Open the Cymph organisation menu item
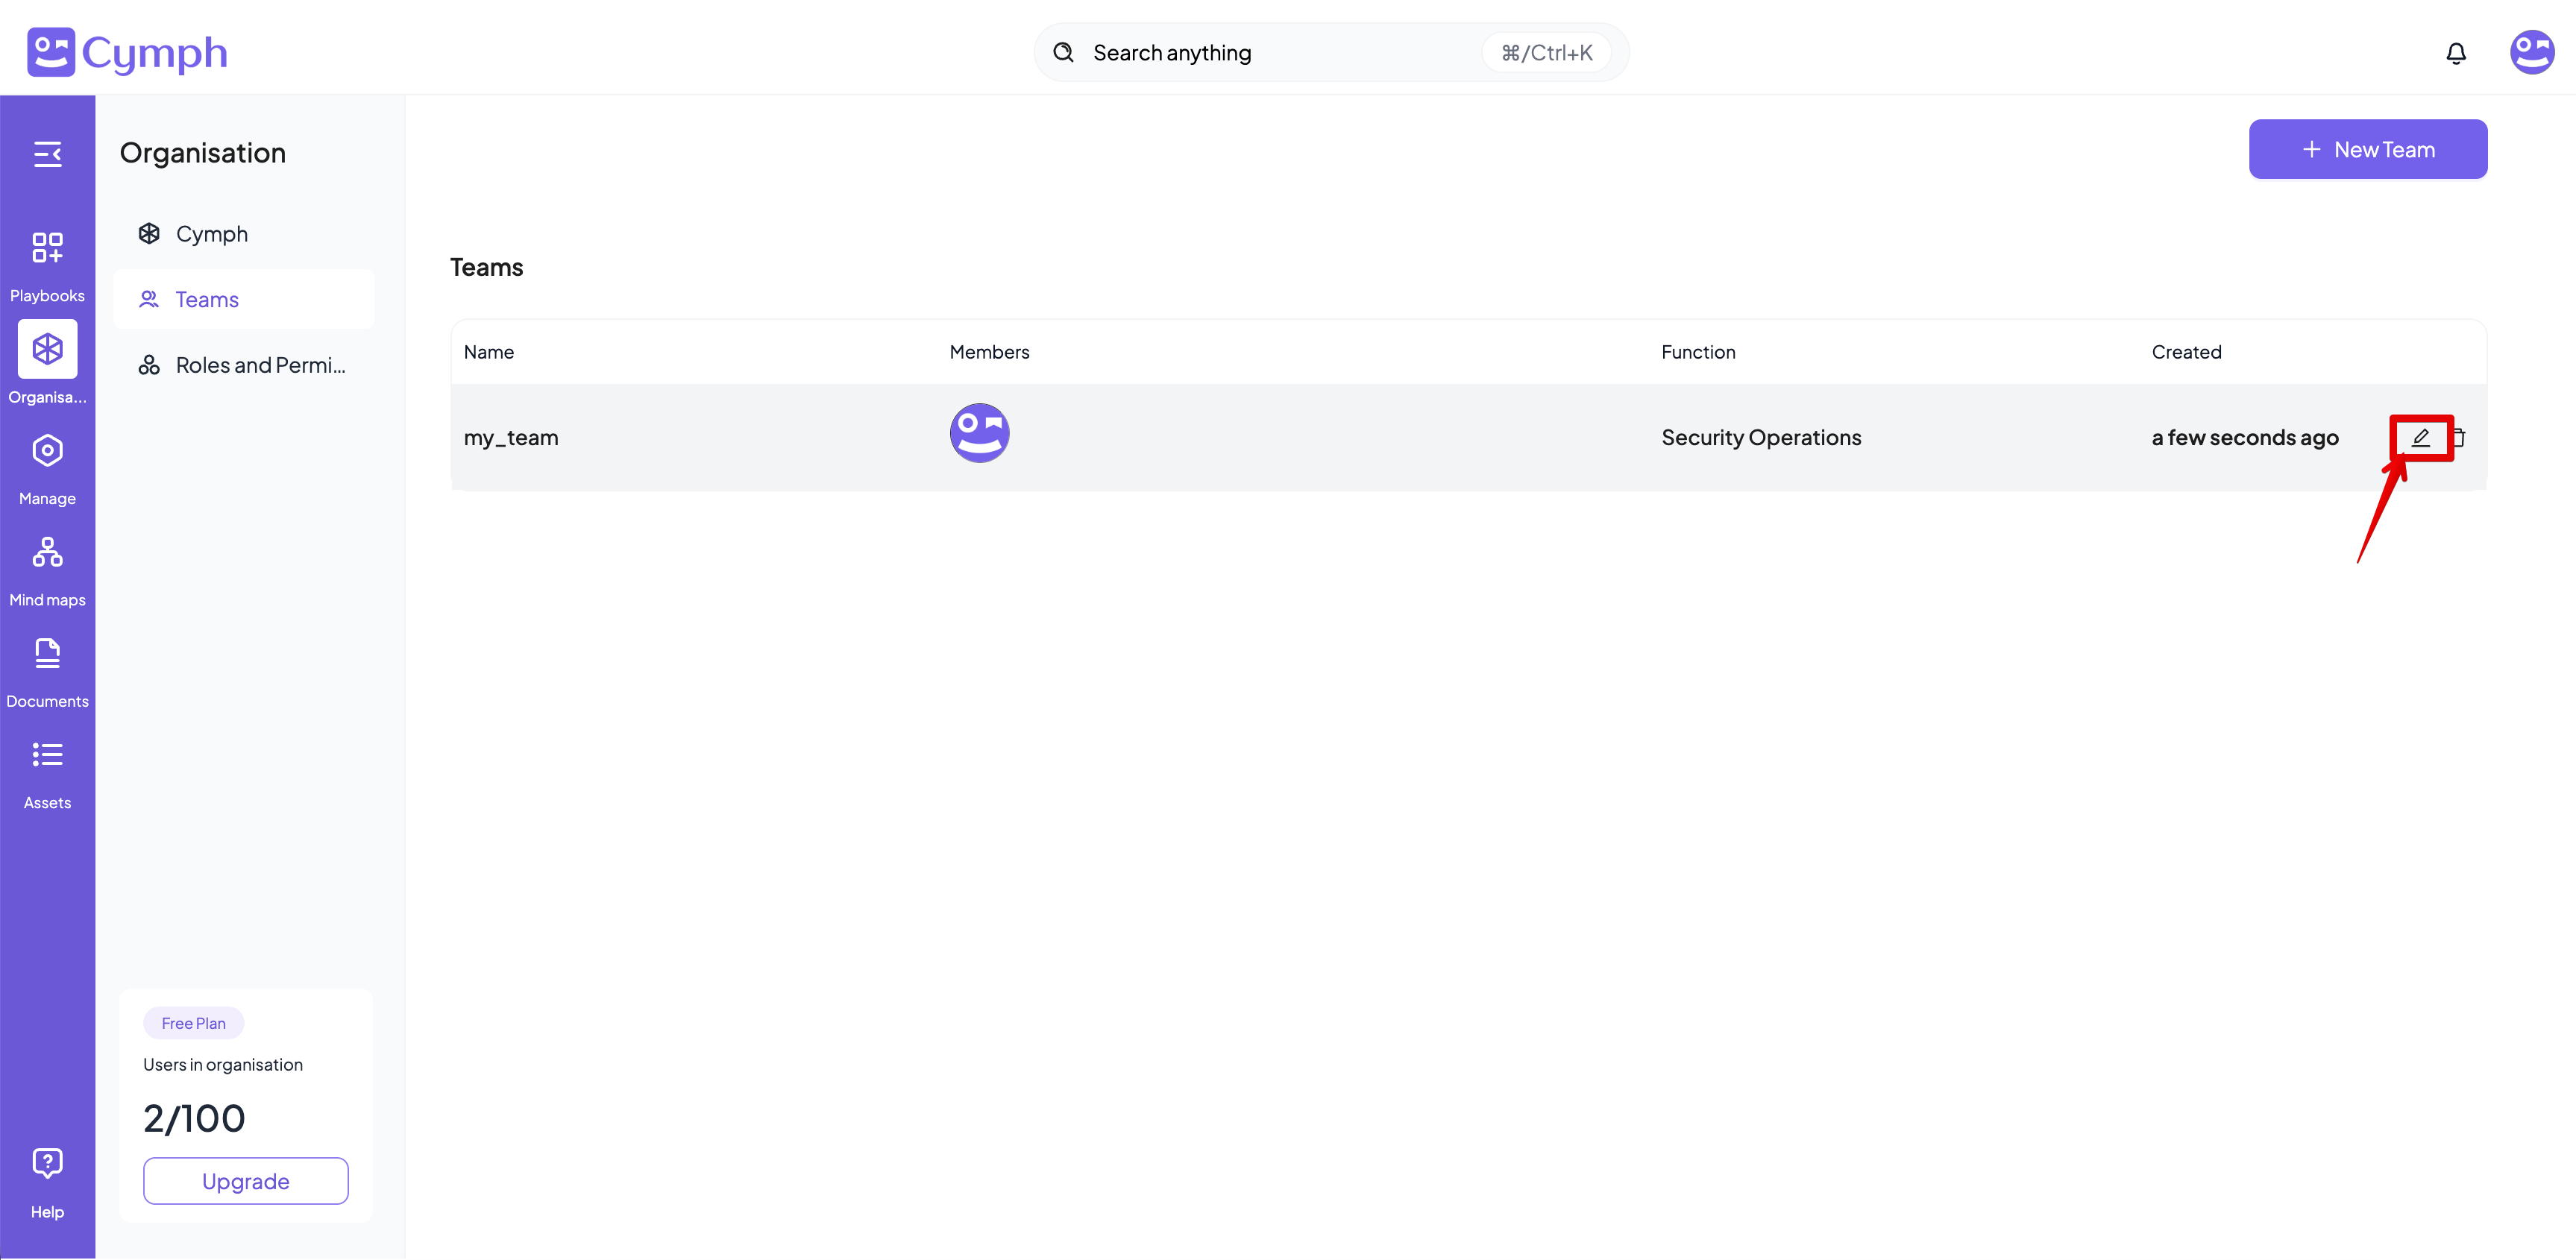 (211, 234)
